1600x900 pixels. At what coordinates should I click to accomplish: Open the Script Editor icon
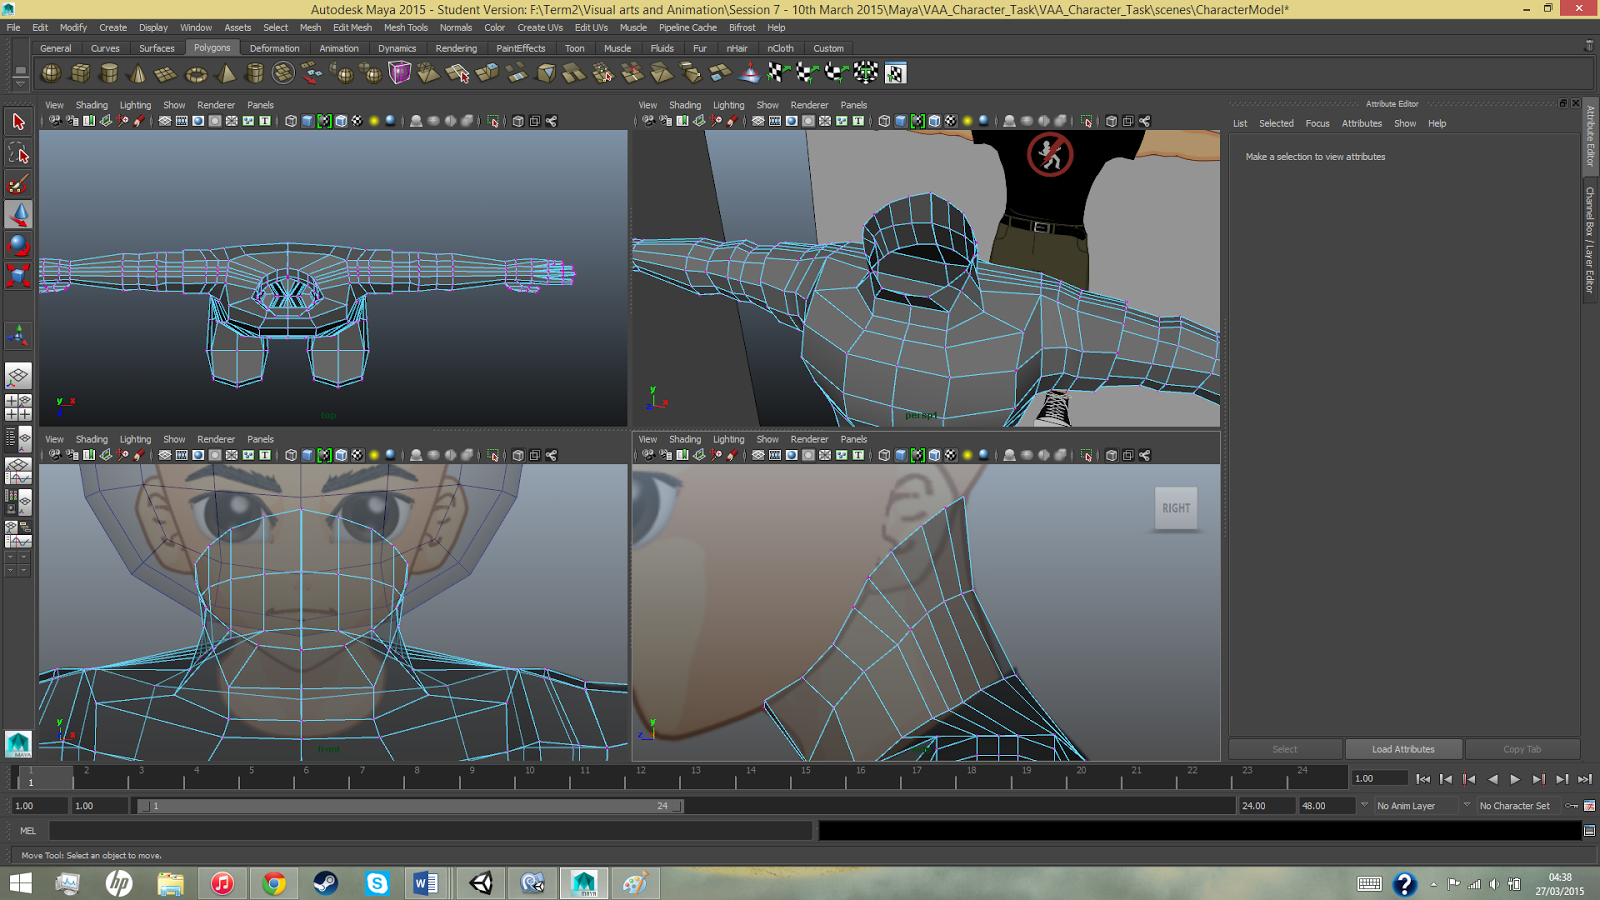click(1589, 831)
